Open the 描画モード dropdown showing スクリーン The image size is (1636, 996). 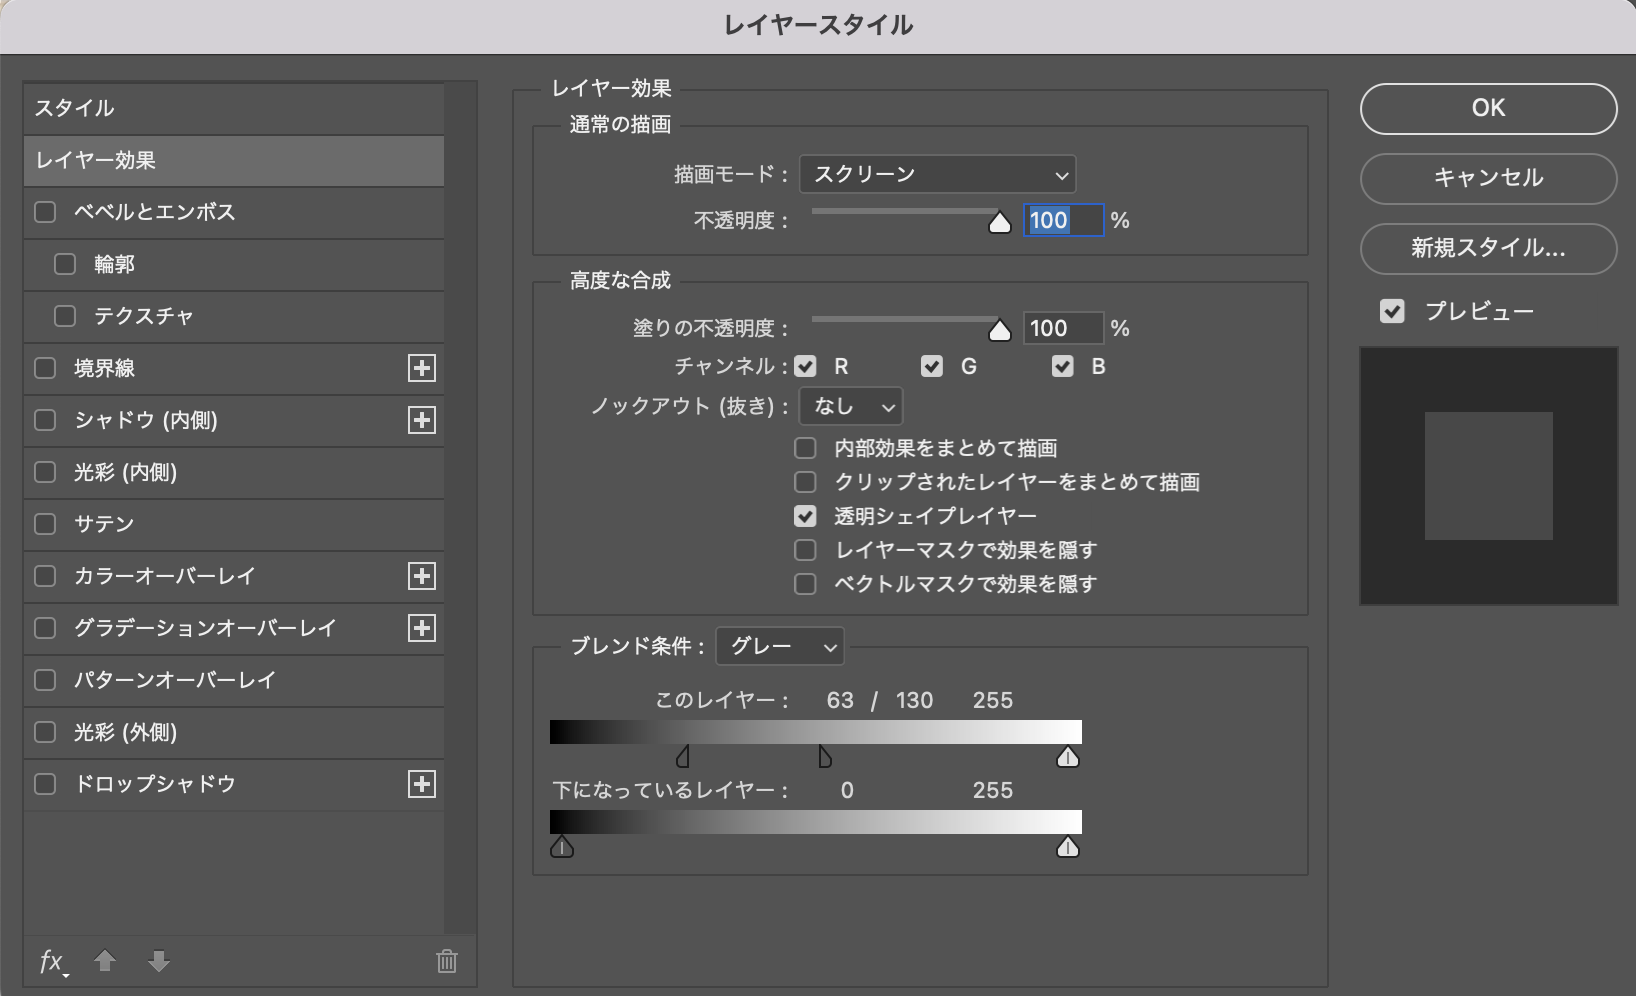coord(938,175)
